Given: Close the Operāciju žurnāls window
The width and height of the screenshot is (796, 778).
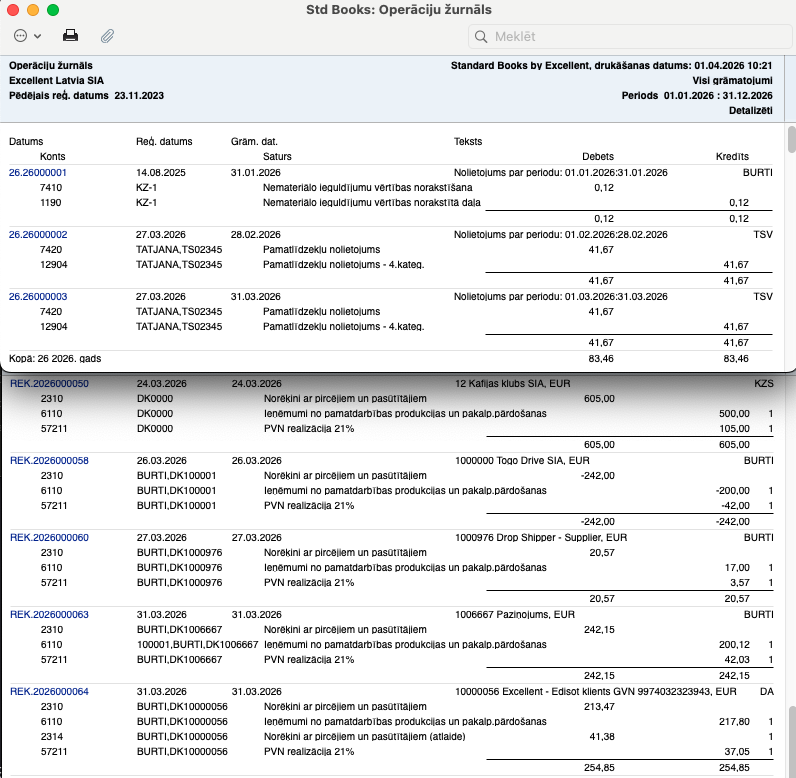Looking at the screenshot, I should (x=13, y=9).
